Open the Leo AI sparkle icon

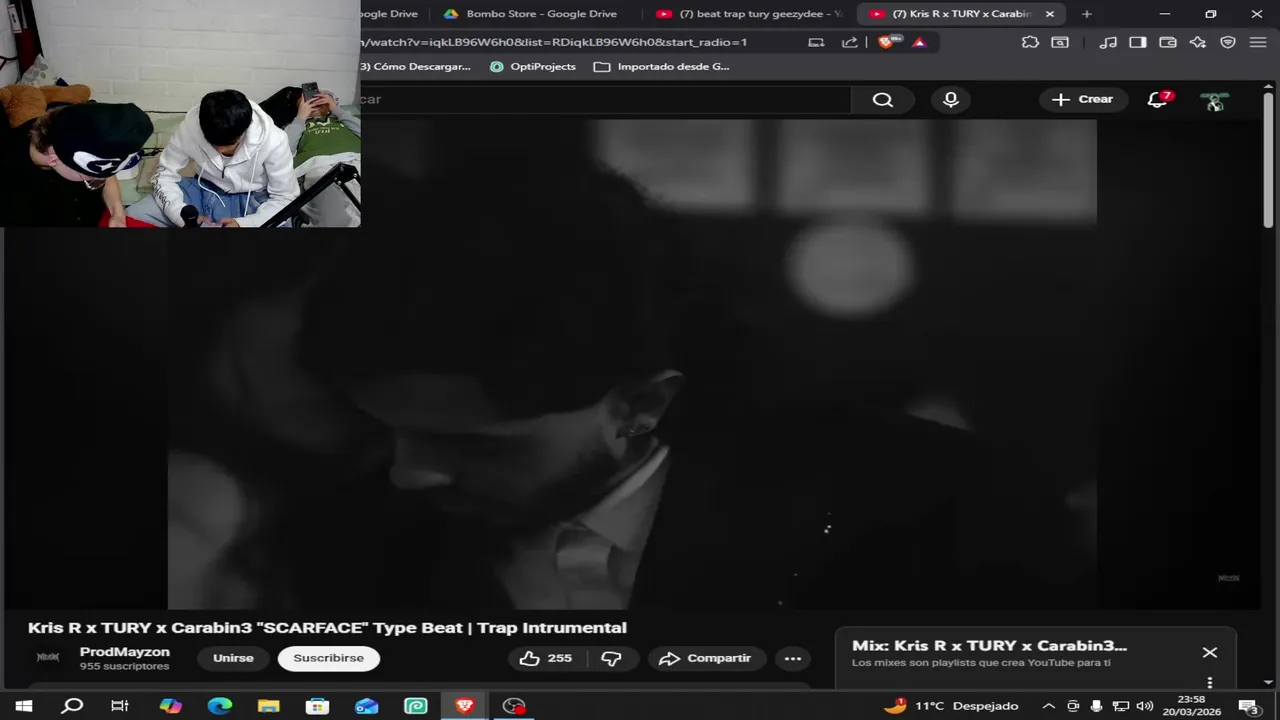(x=1197, y=42)
